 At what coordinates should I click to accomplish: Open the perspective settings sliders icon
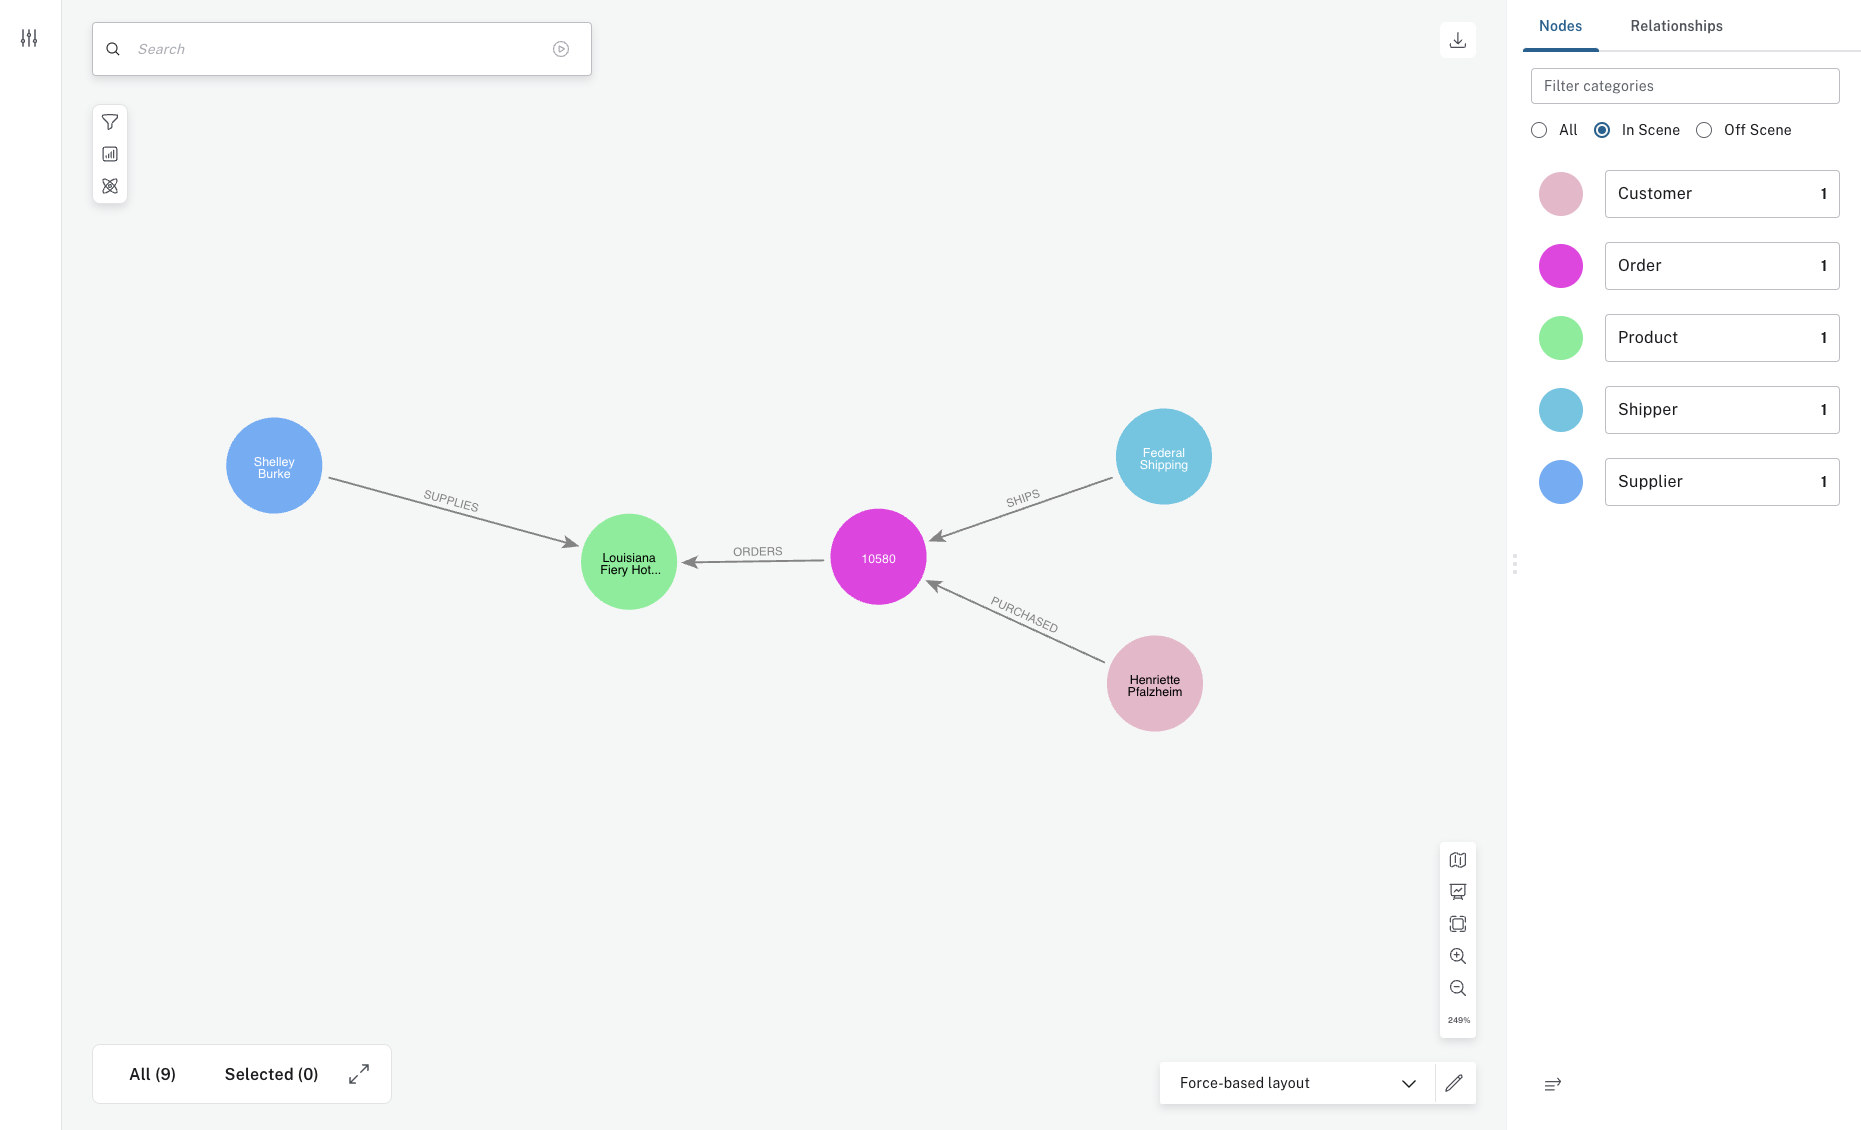(29, 38)
